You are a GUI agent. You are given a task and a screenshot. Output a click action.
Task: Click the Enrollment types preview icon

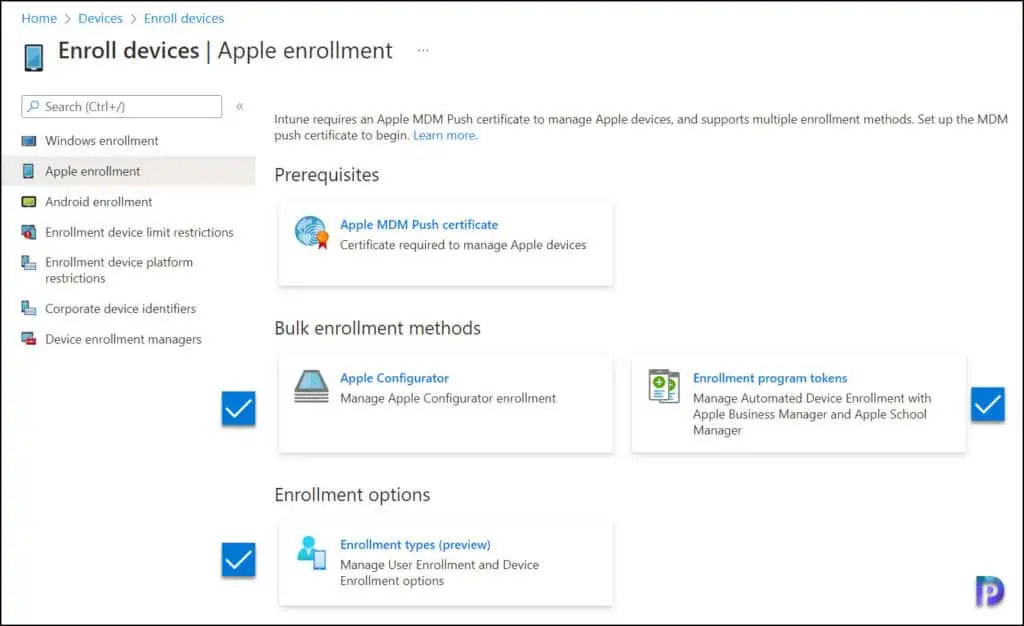[x=312, y=553]
